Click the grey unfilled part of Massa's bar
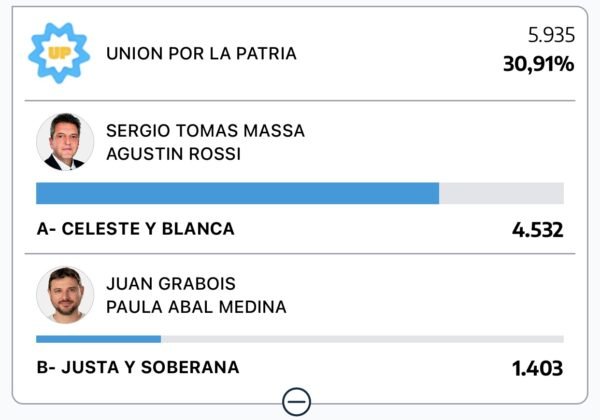The width and height of the screenshot is (600, 420). 501,193
